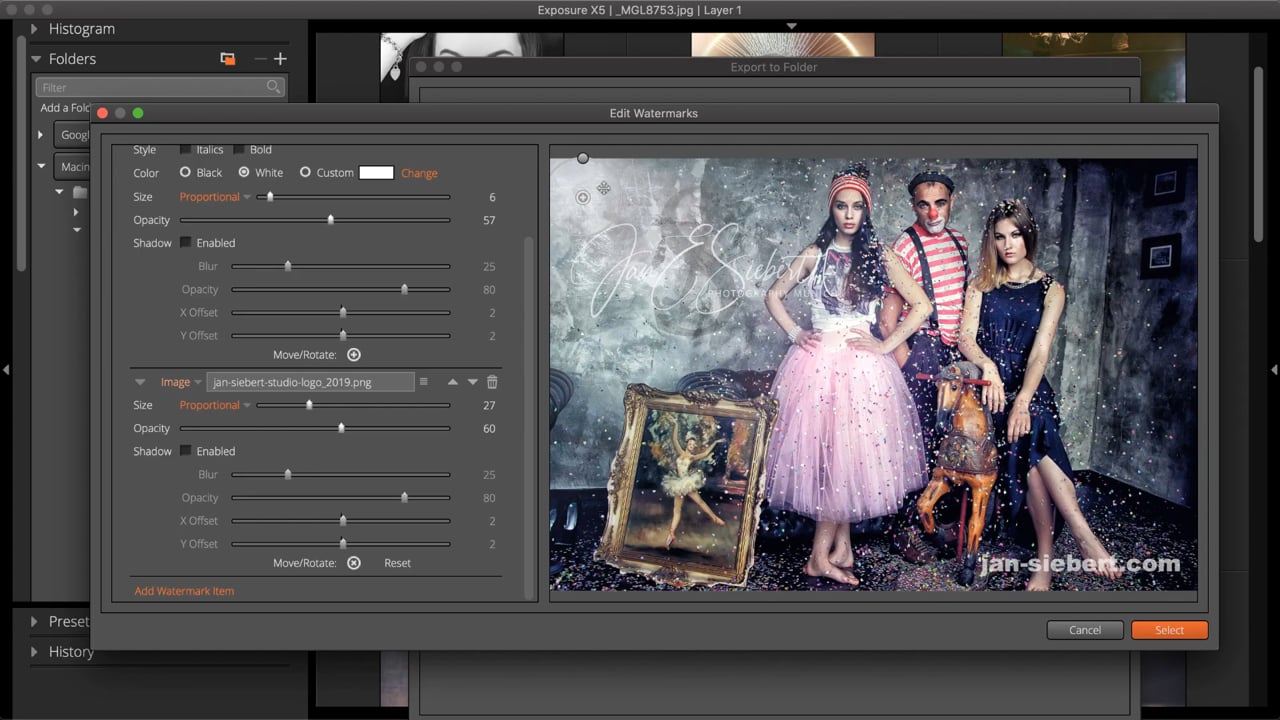Select the Custom color radio button
The width and height of the screenshot is (1280, 720).
tap(305, 173)
